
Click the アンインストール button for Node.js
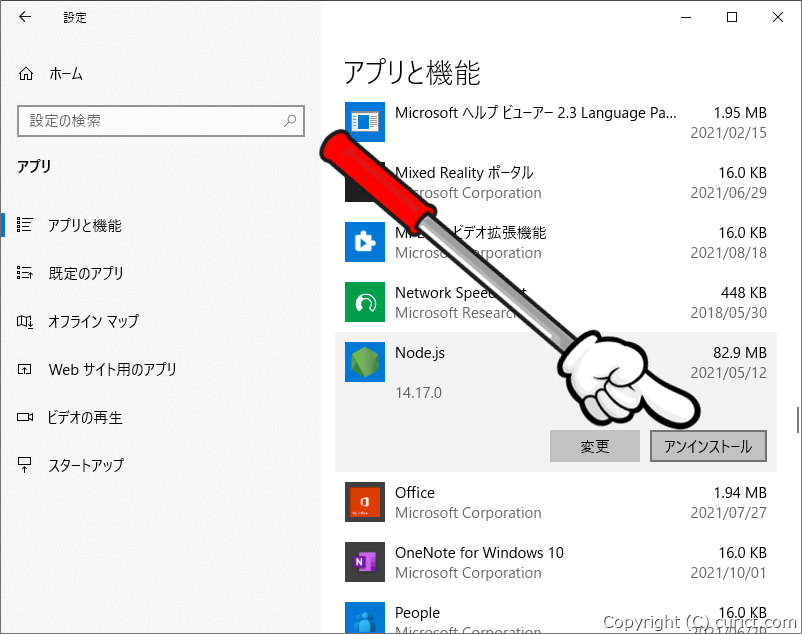[708, 446]
